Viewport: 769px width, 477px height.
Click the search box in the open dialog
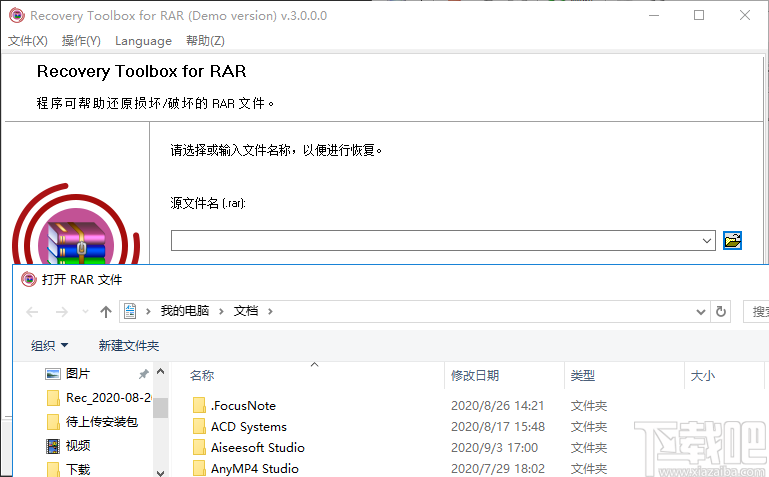756,312
